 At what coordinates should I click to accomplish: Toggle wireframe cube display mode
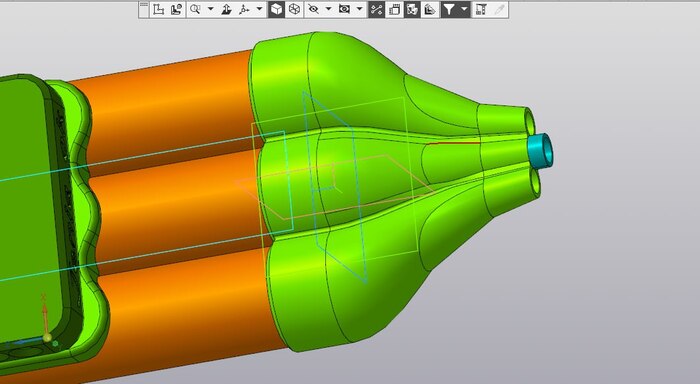[x=294, y=9]
